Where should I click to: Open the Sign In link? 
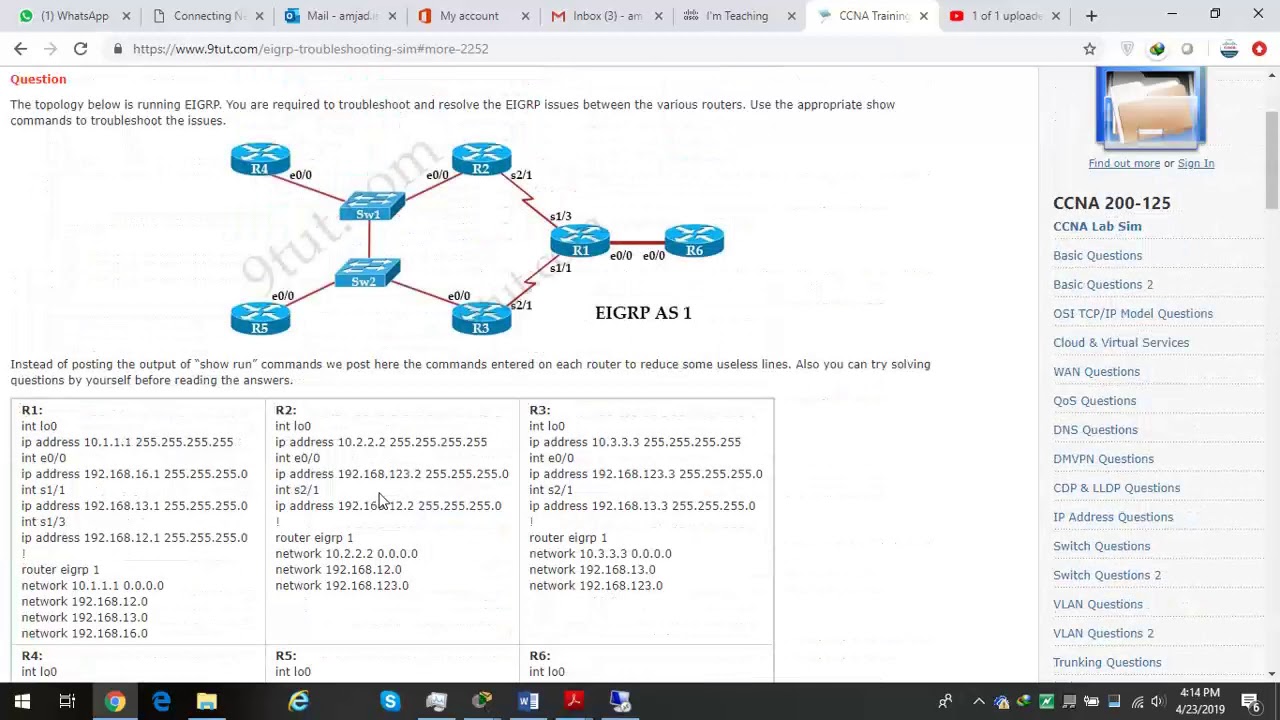pos(1196,163)
